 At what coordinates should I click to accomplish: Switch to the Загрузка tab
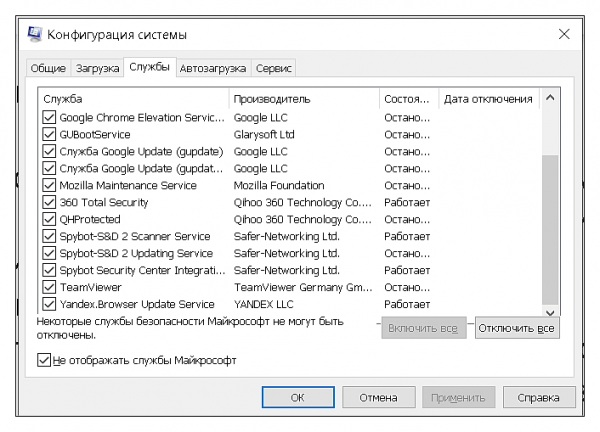97,68
